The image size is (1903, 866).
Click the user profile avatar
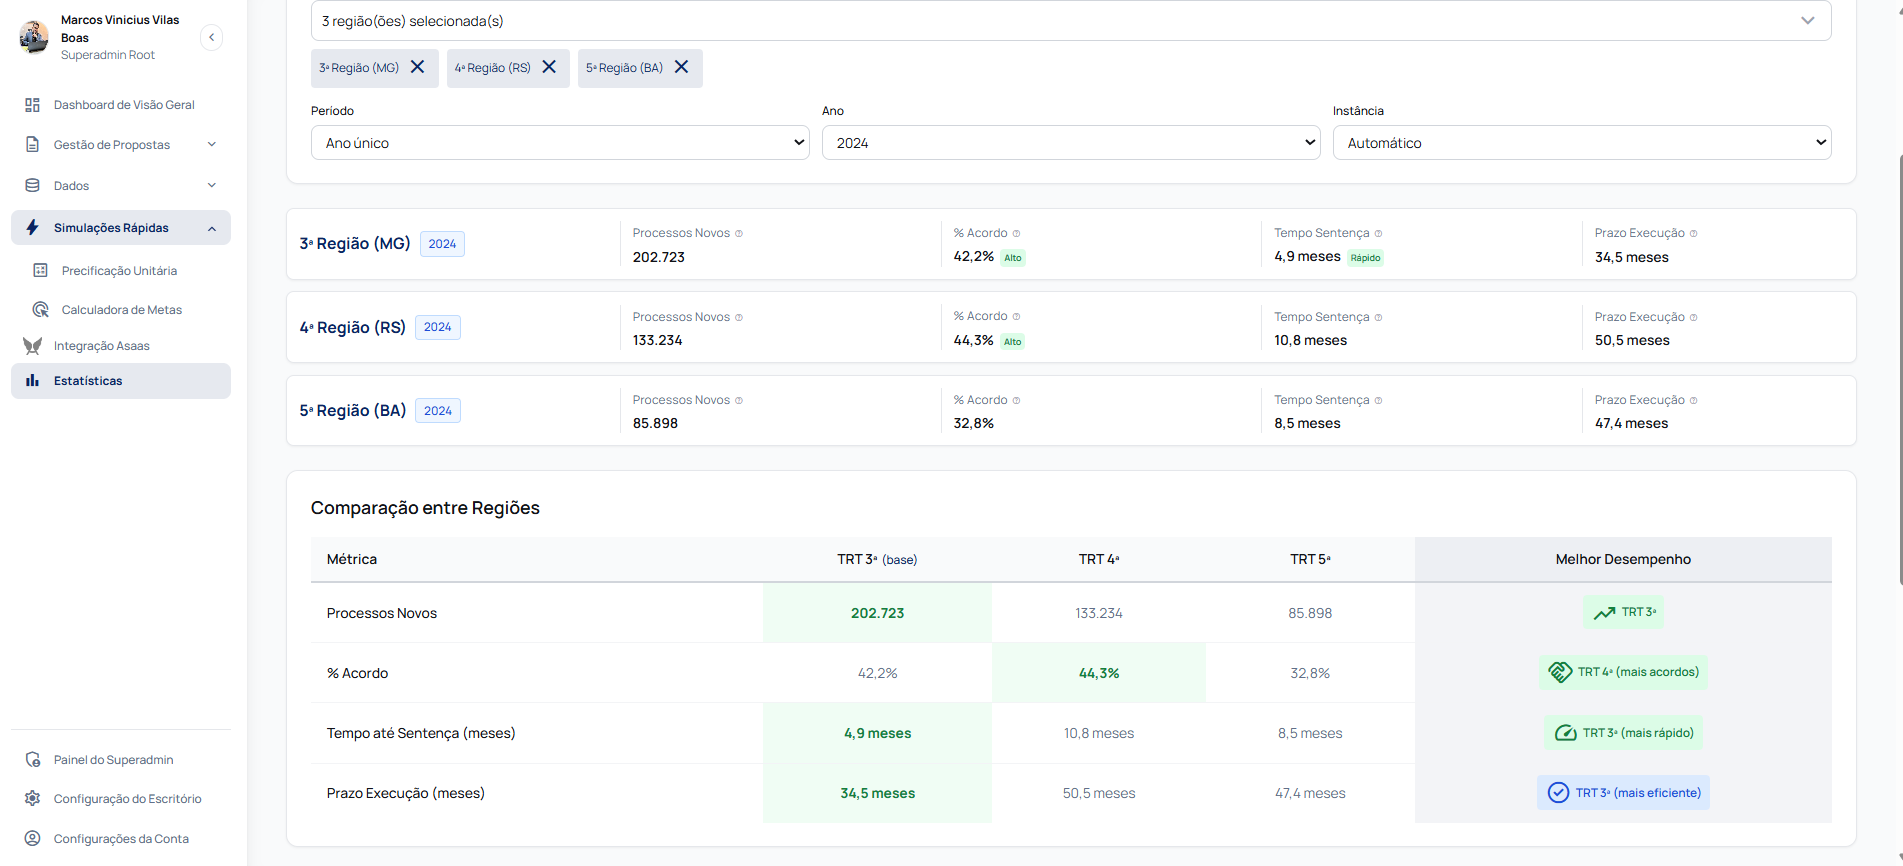tap(34, 37)
